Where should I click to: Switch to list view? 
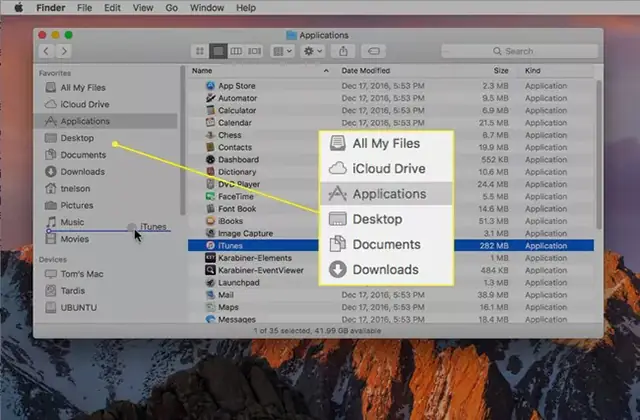click(x=218, y=51)
